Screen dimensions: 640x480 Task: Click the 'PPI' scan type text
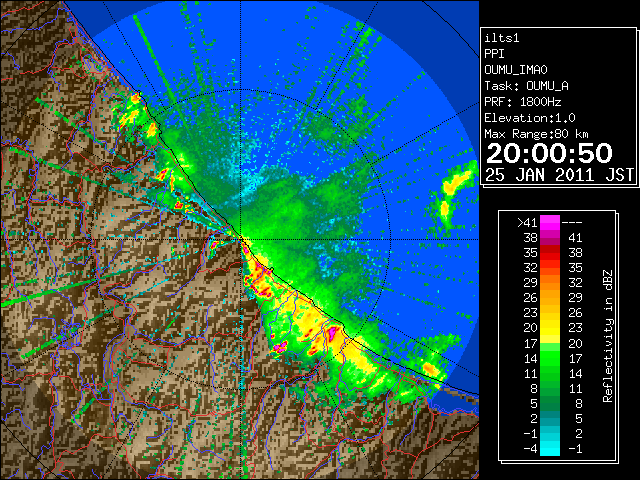click(494, 54)
